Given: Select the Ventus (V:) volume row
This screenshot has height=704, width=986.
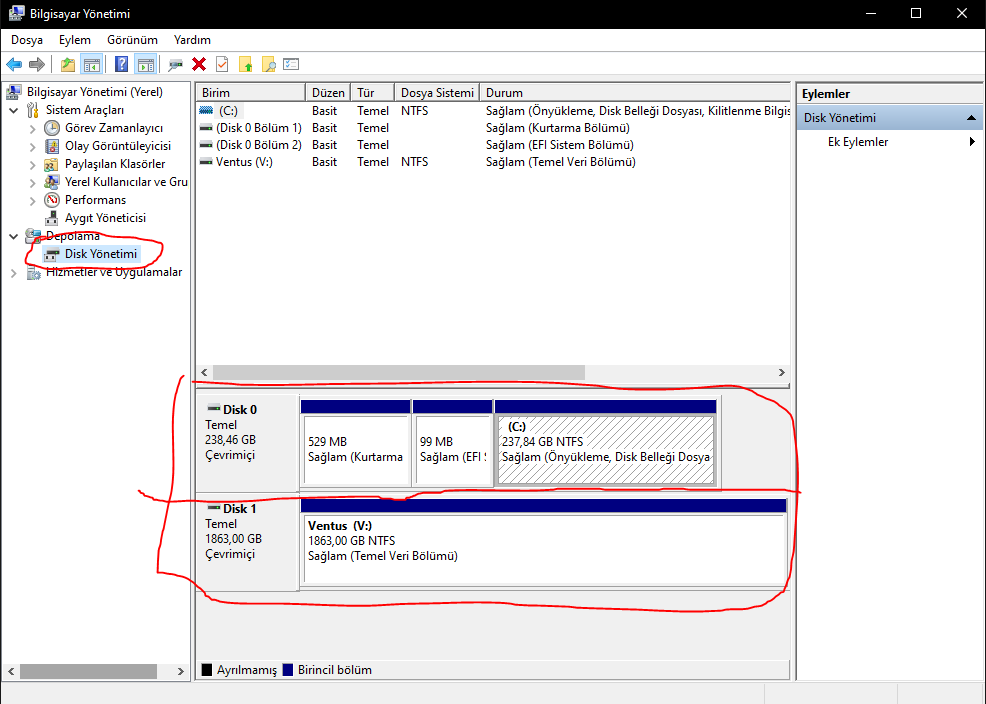Looking at the screenshot, I should coord(493,162).
